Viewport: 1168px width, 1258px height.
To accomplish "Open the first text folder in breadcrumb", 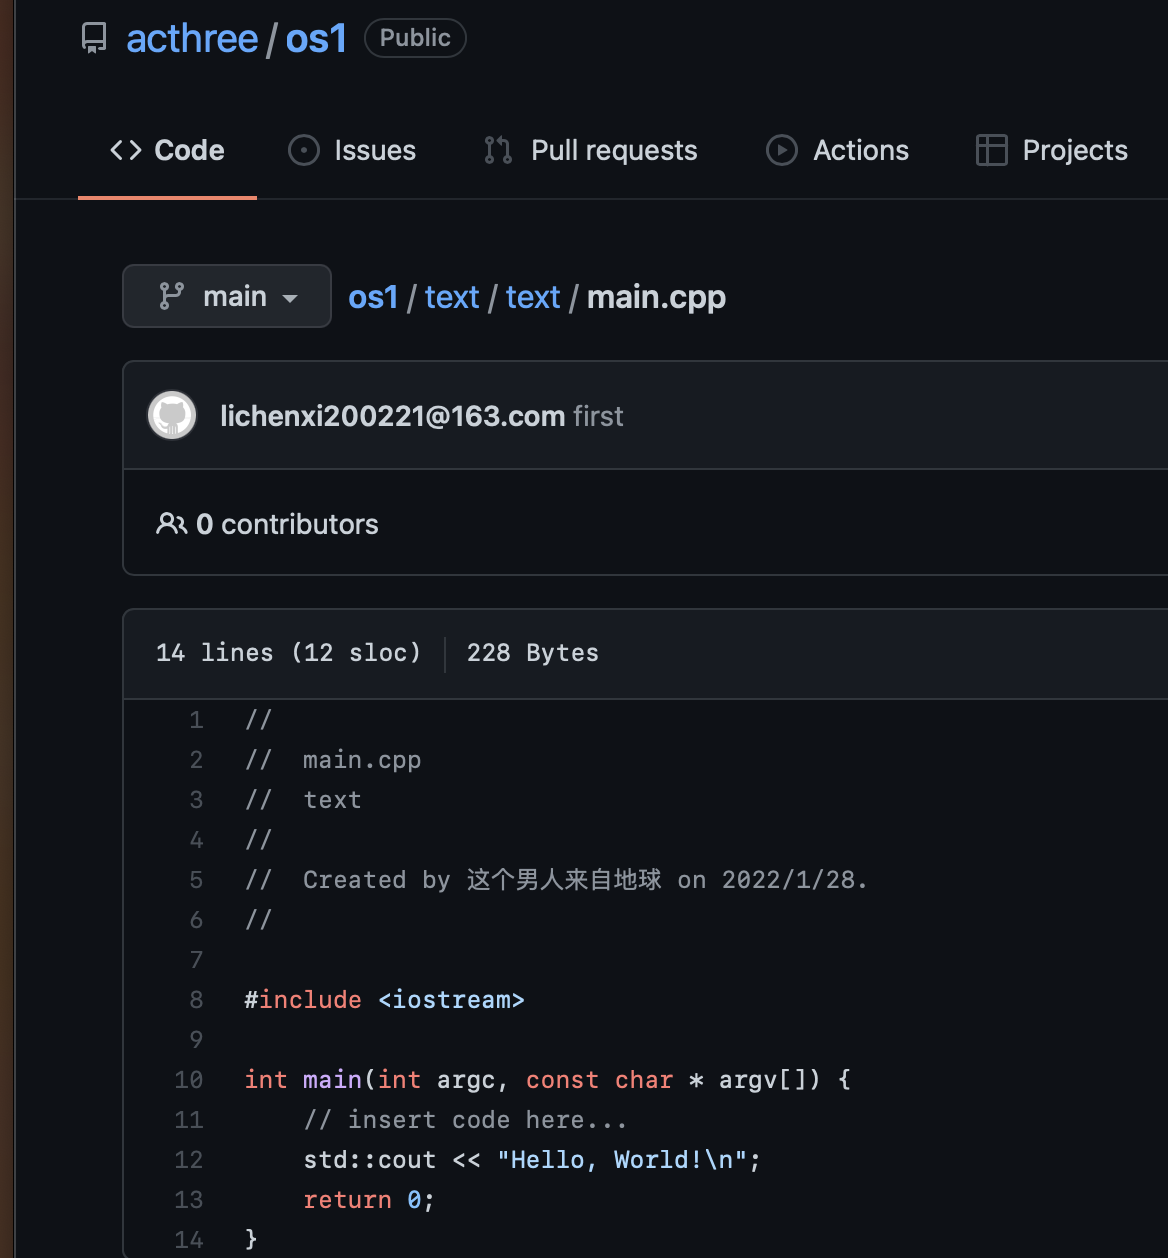I will pos(452,297).
